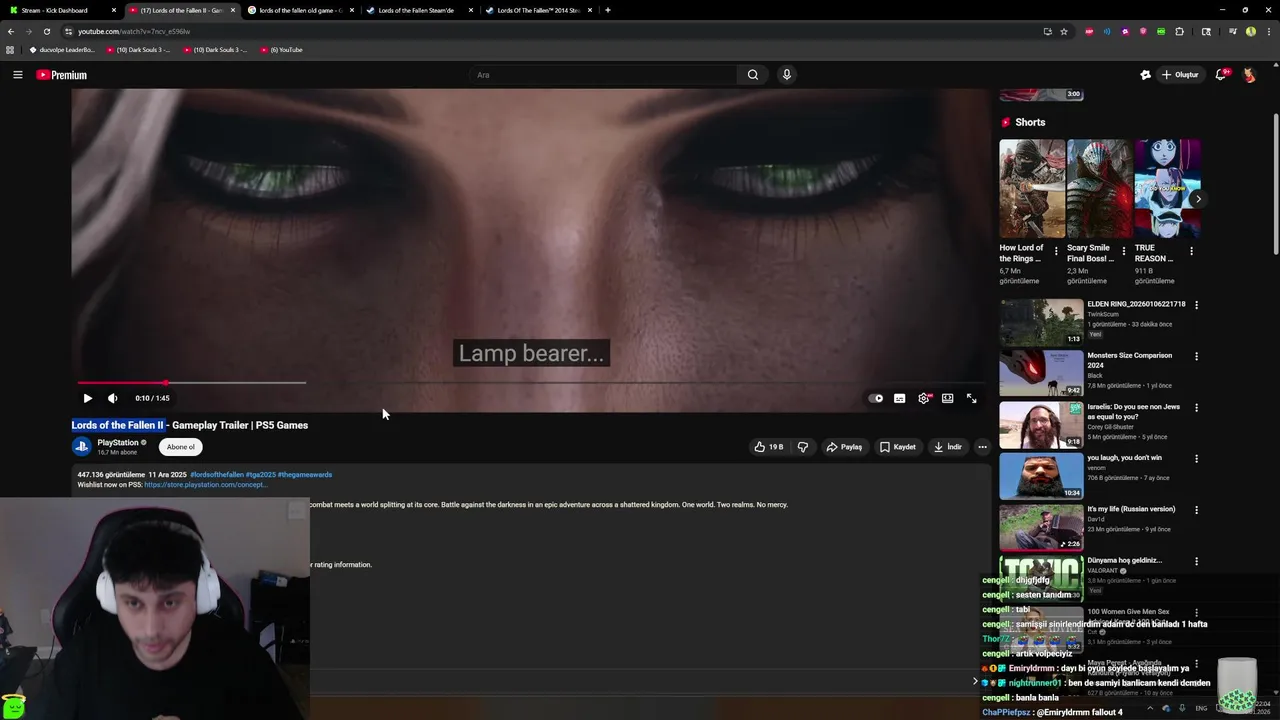This screenshot has height=720, width=1280.
Task: Open store.playstation.com wishlist link
Action: pyautogui.click(x=205, y=485)
